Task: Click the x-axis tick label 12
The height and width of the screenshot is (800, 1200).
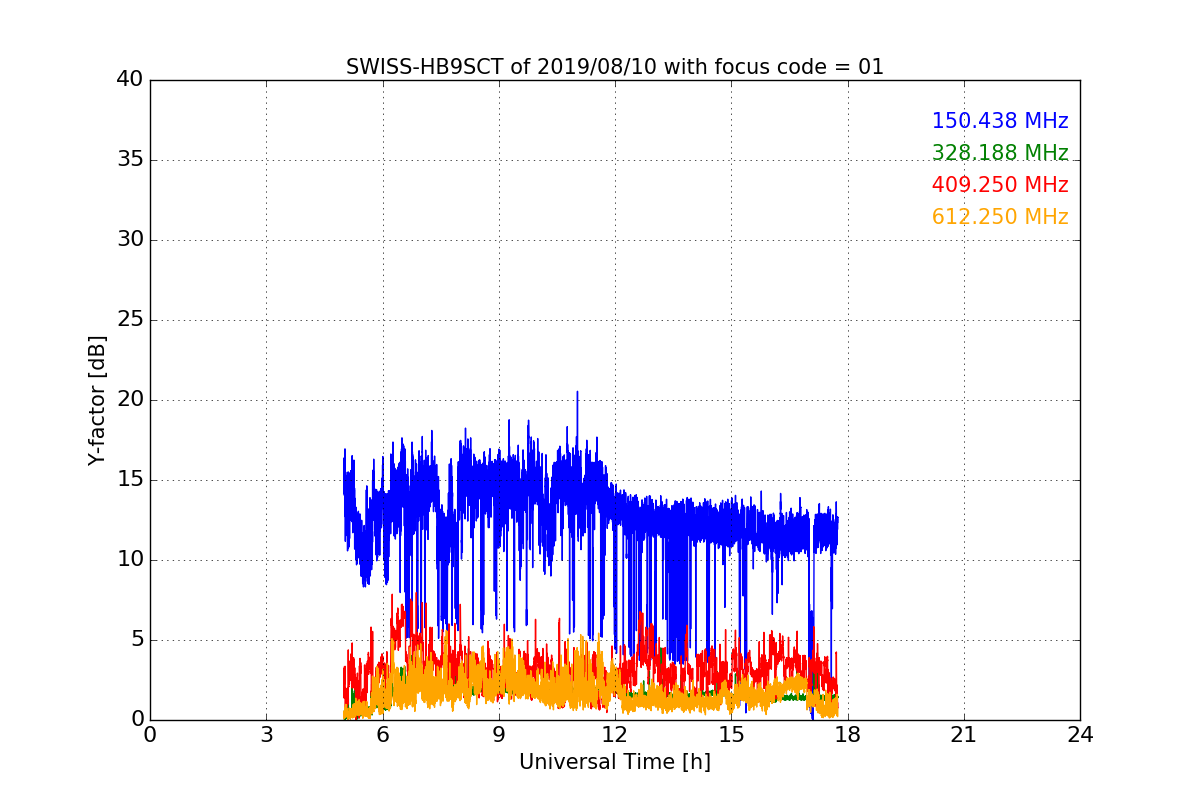Action: pos(615,735)
